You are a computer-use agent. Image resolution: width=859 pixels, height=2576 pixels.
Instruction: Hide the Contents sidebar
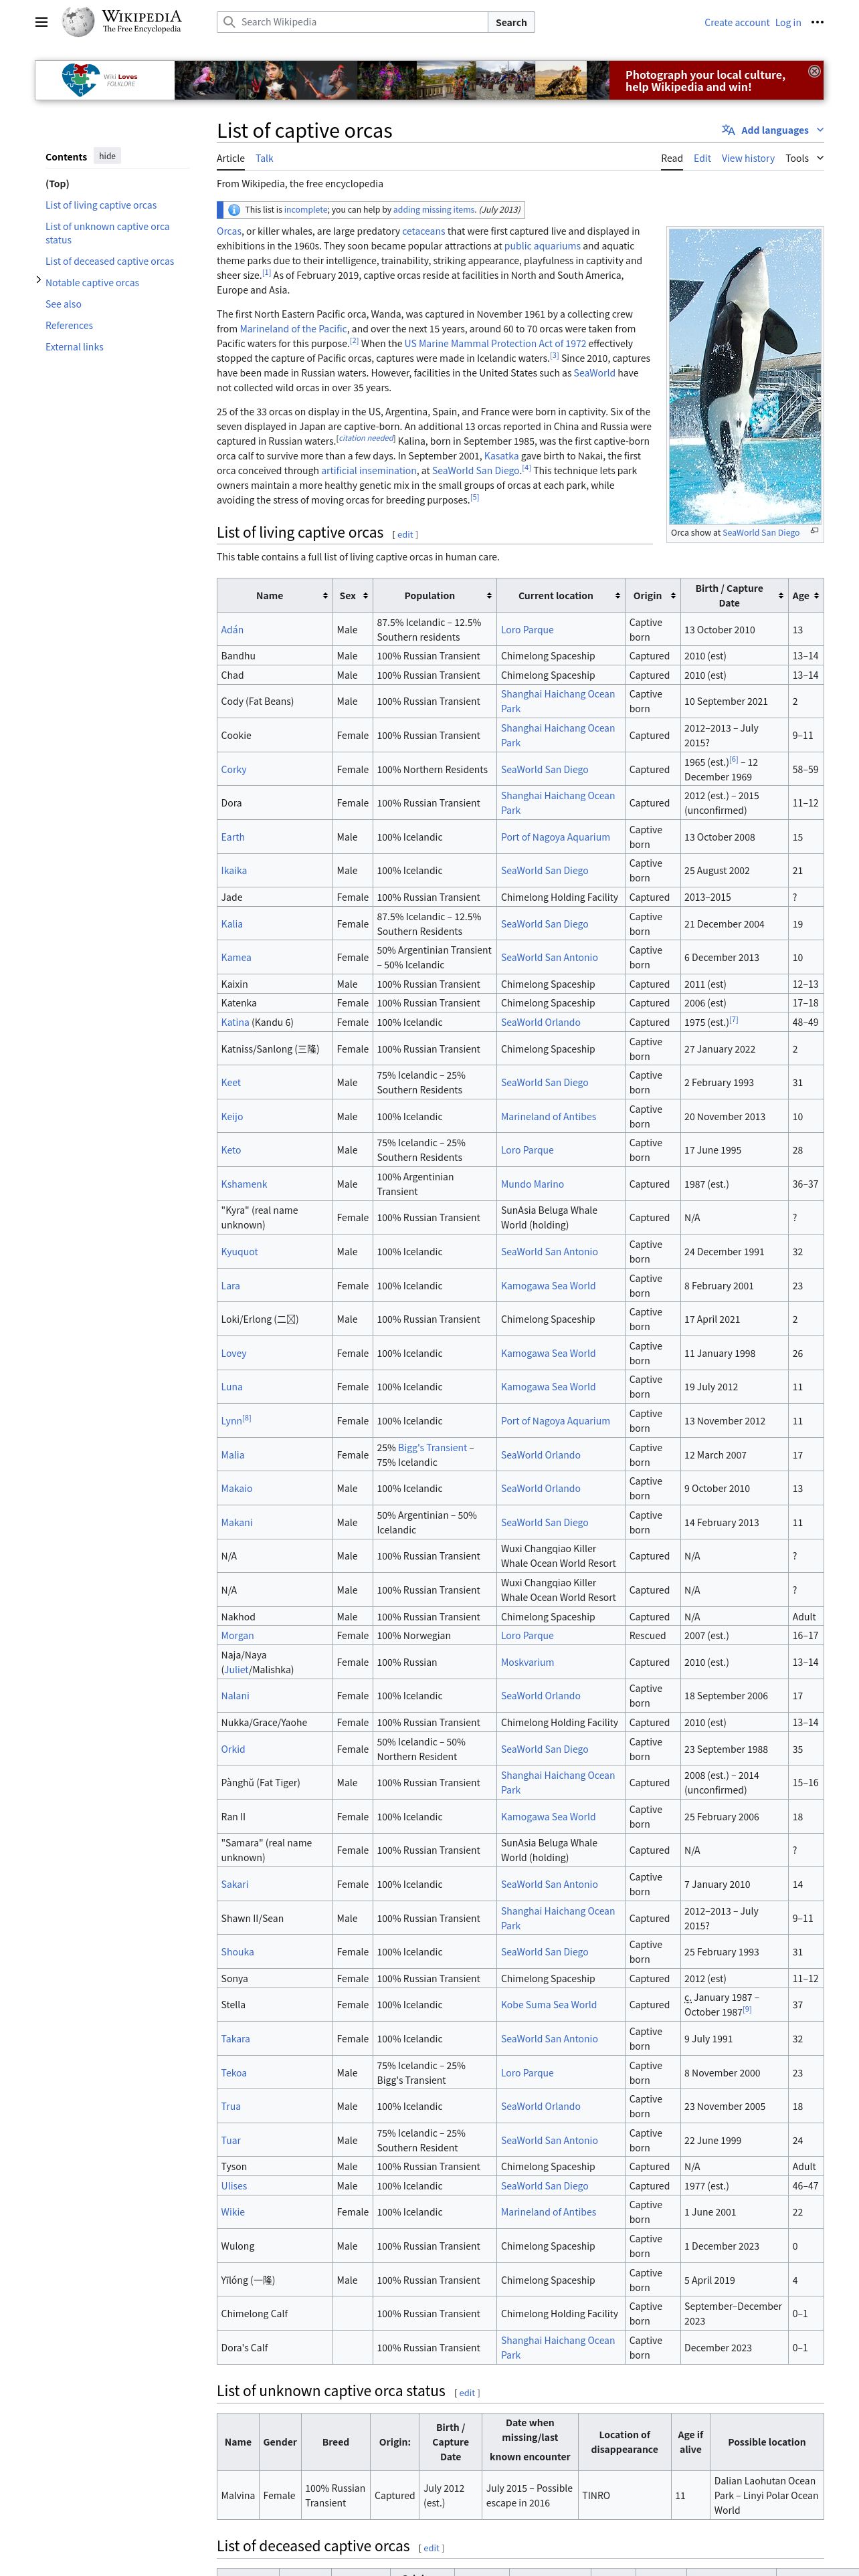coord(107,156)
